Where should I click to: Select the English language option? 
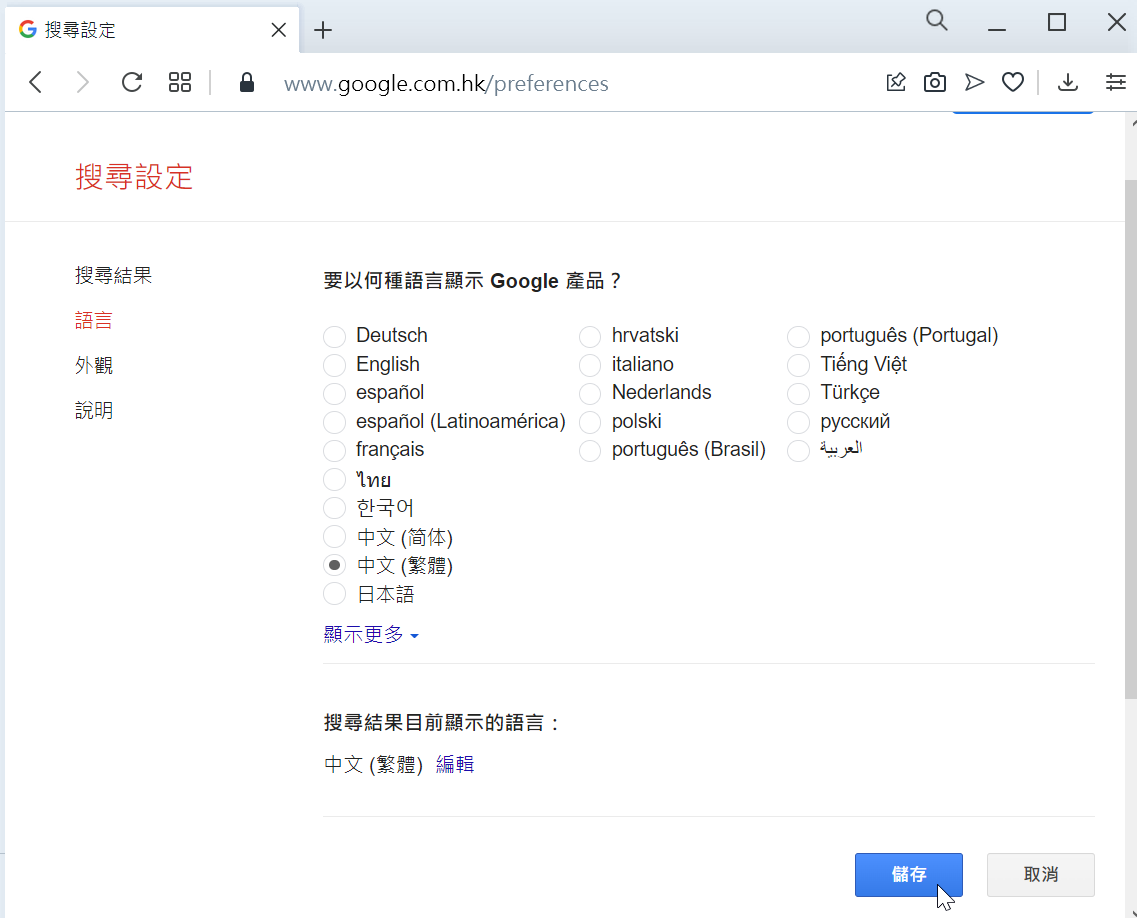pyautogui.click(x=334, y=365)
